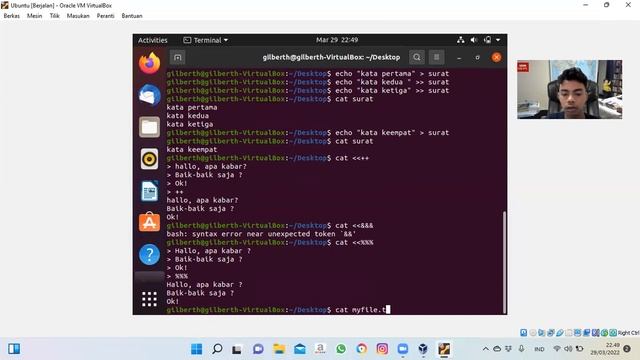
Task: Open the Files manager in the dock
Action: pyautogui.click(x=149, y=127)
